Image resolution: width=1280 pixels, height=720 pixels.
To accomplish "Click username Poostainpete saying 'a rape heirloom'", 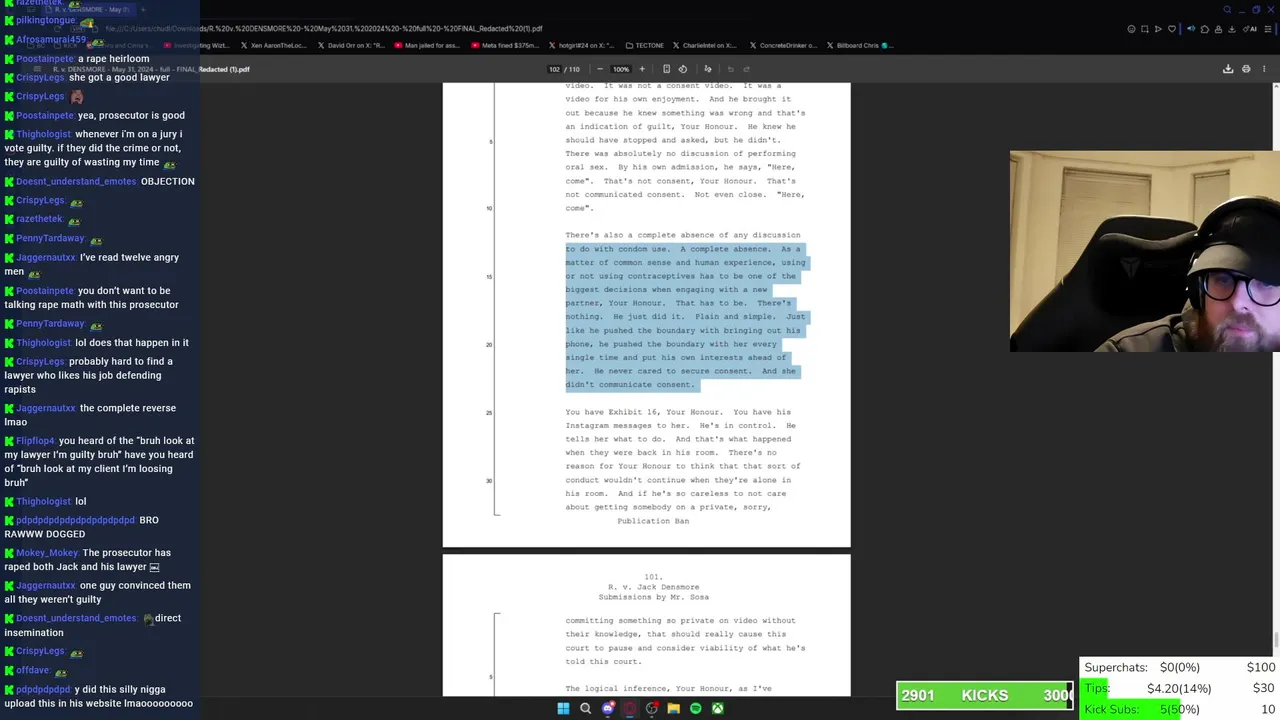I will [x=45, y=59].
